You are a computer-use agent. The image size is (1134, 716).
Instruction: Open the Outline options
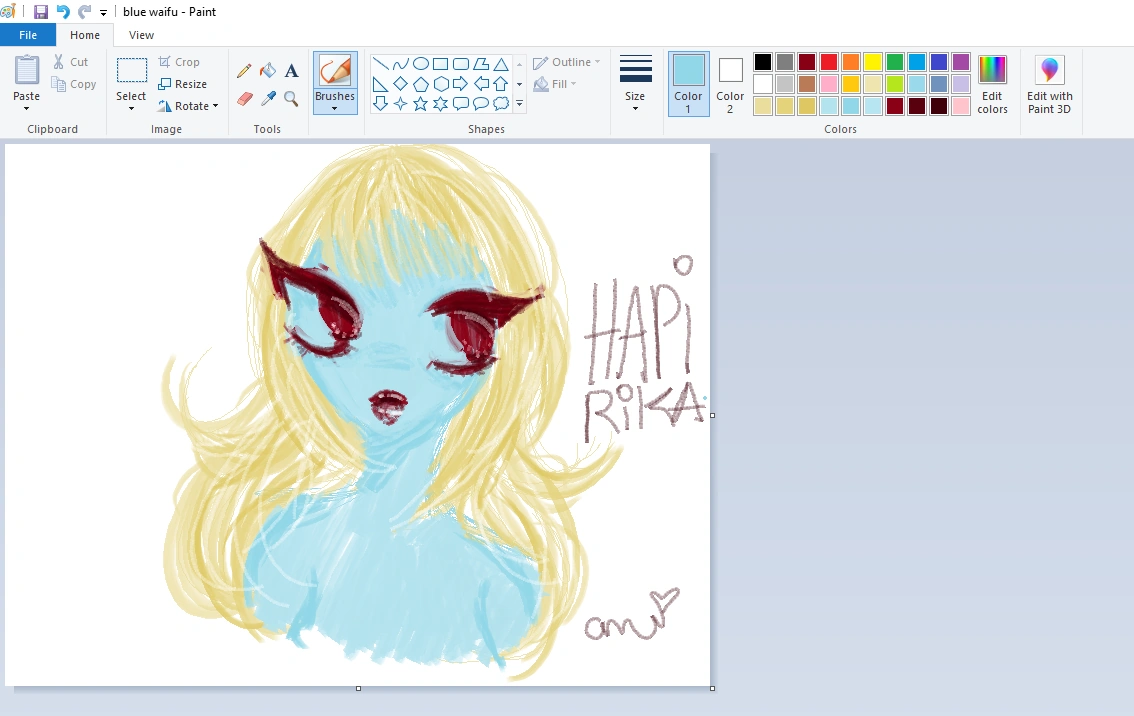click(567, 61)
